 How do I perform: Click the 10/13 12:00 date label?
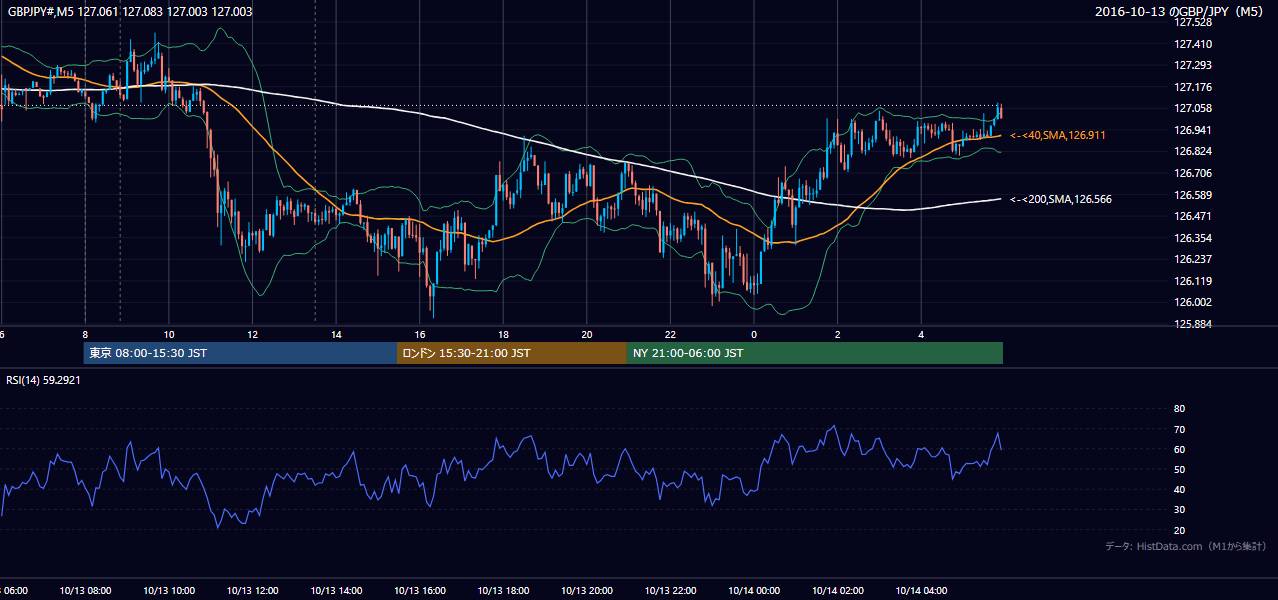tap(253, 591)
